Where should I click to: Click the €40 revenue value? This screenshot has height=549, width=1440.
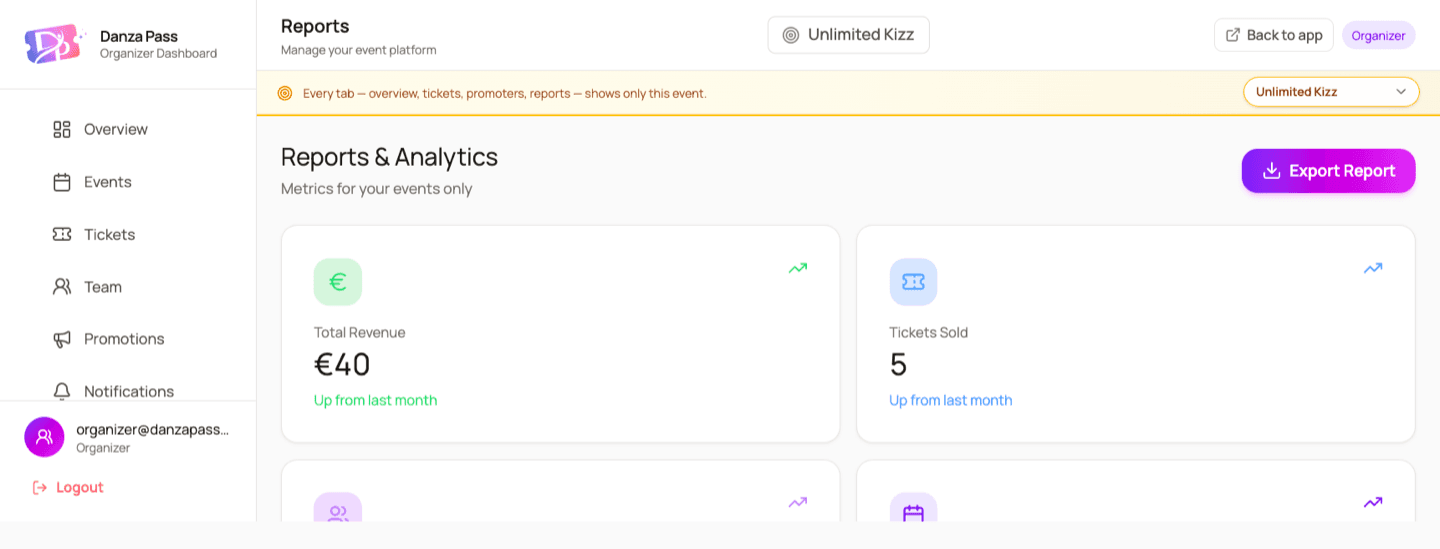pos(342,365)
